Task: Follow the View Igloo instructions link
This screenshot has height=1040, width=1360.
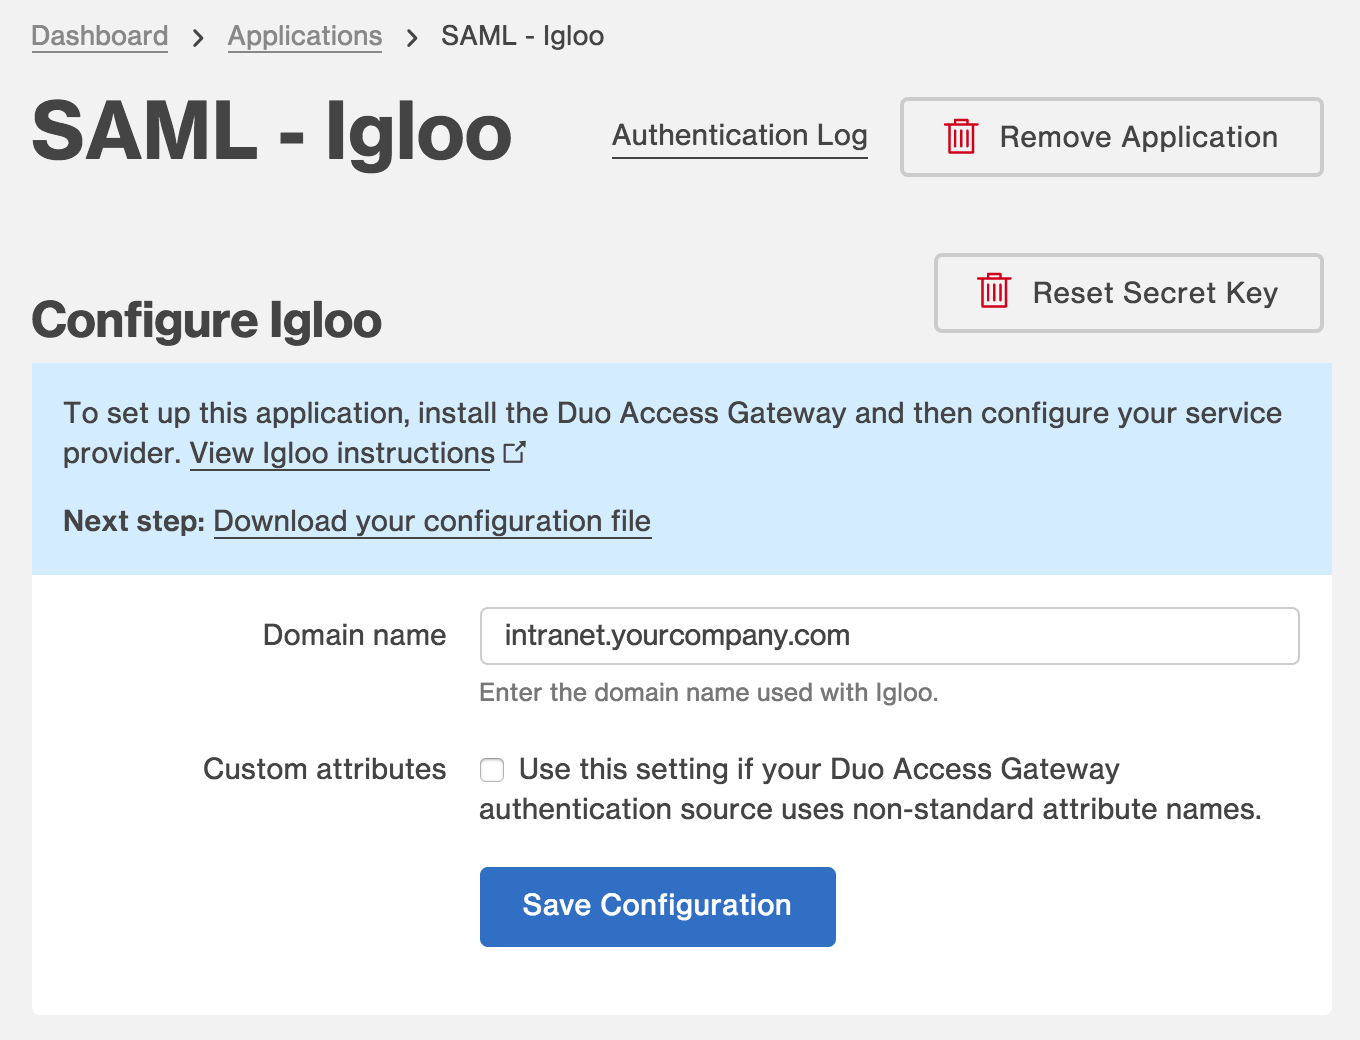Action: pos(339,453)
